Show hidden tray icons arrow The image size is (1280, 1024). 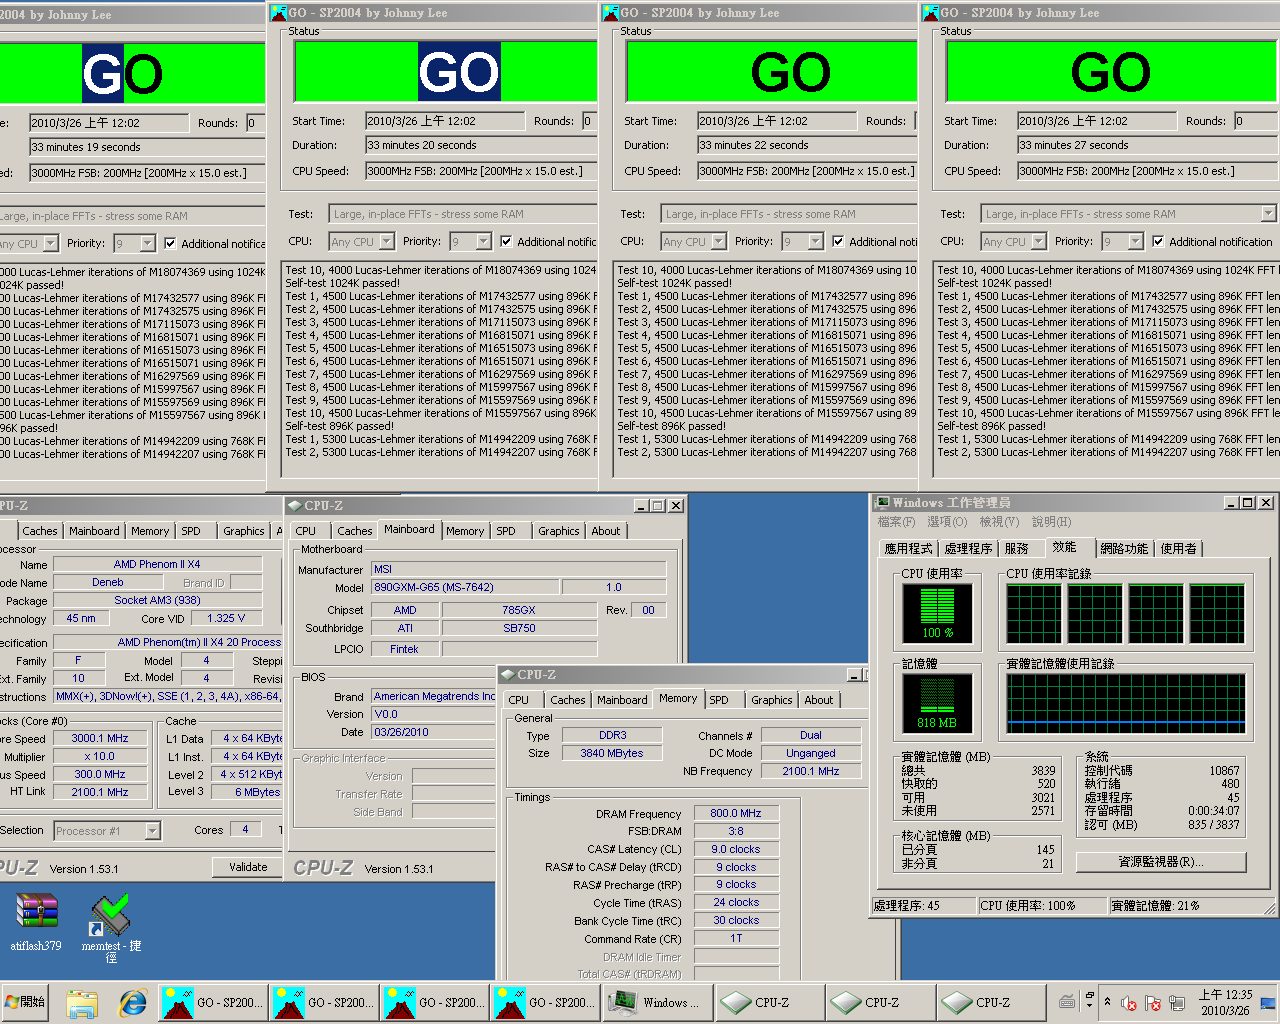click(x=1107, y=1001)
